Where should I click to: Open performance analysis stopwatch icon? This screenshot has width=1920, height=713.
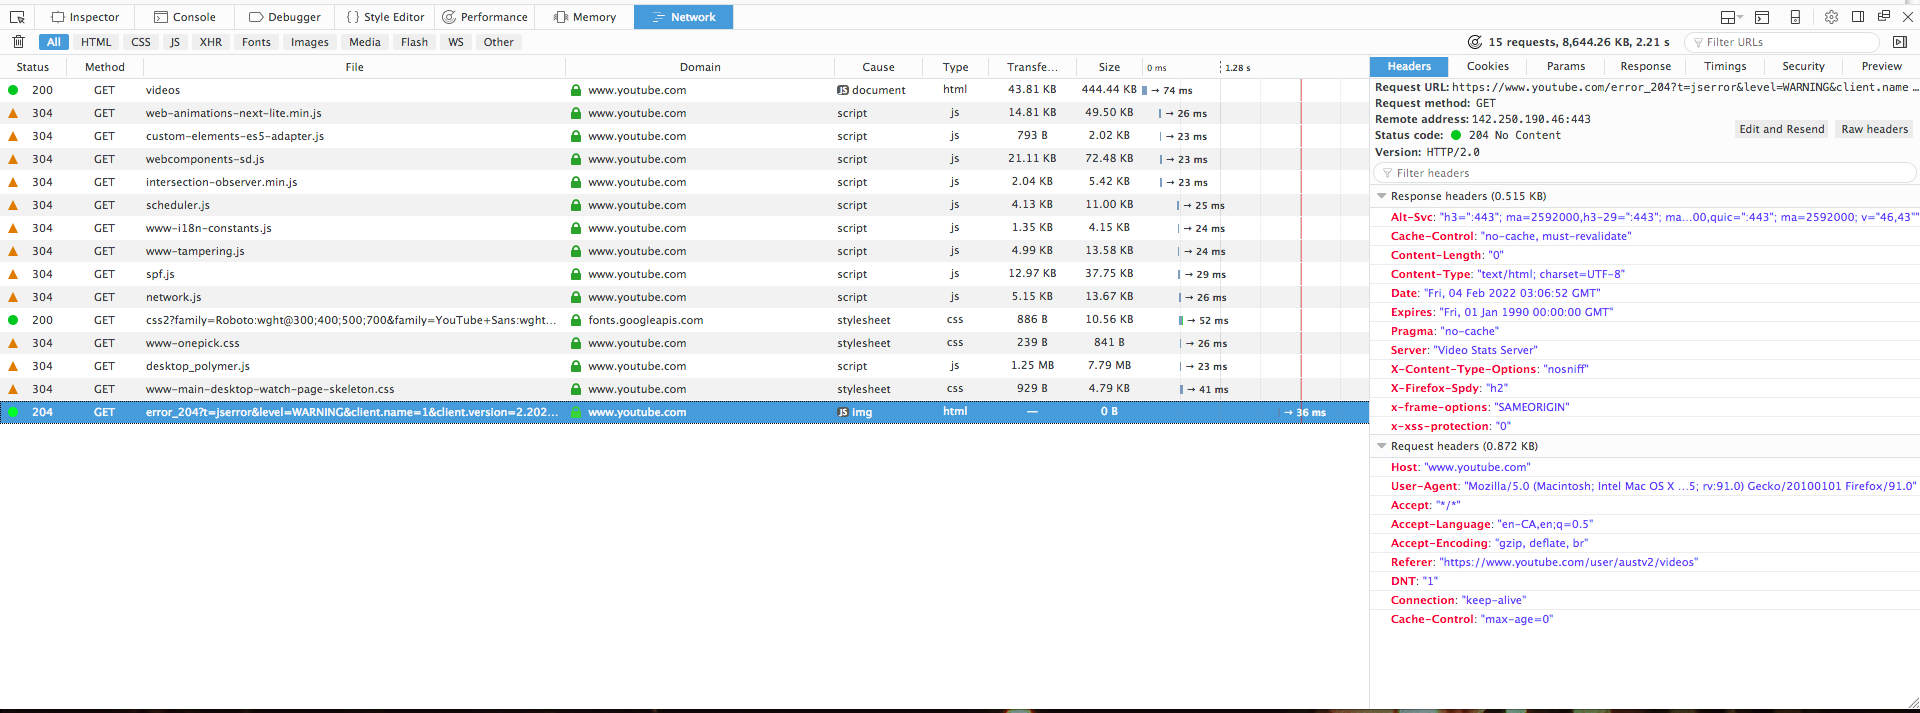(x=1474, y=42)
